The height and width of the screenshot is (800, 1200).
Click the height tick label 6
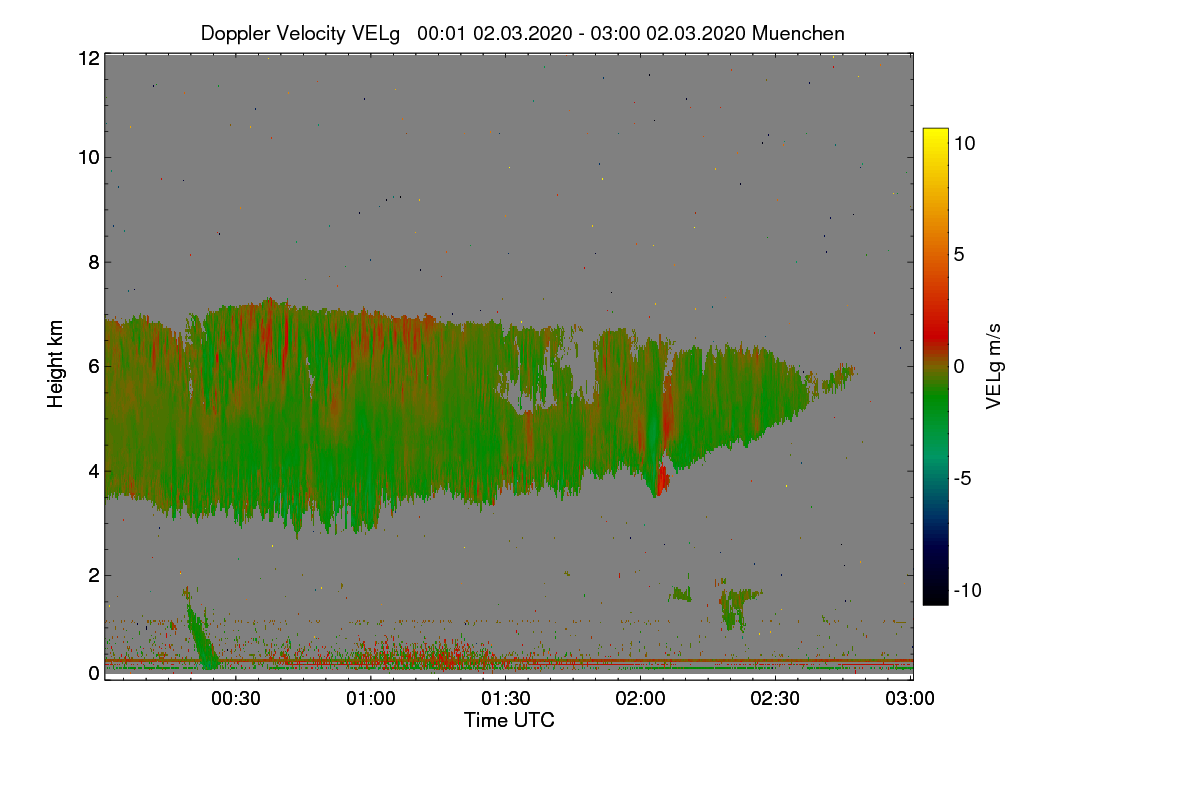pyautogui.click(x=93, y=367)
